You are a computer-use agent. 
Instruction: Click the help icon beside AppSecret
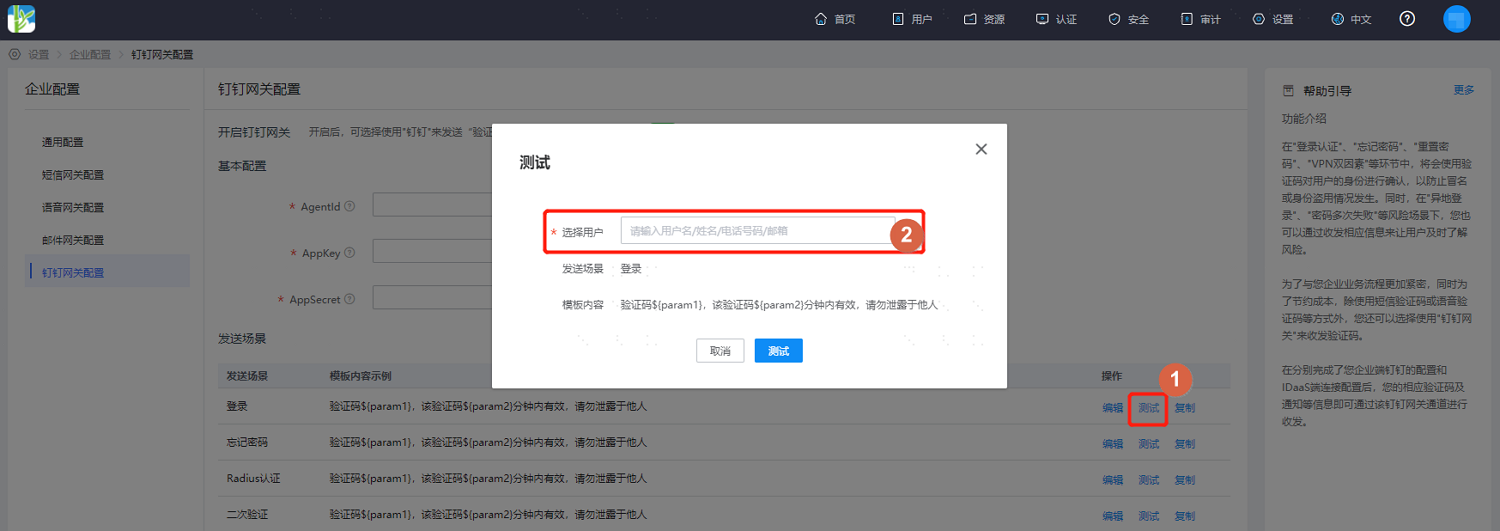pyautogui.click(x=349, y=299)
